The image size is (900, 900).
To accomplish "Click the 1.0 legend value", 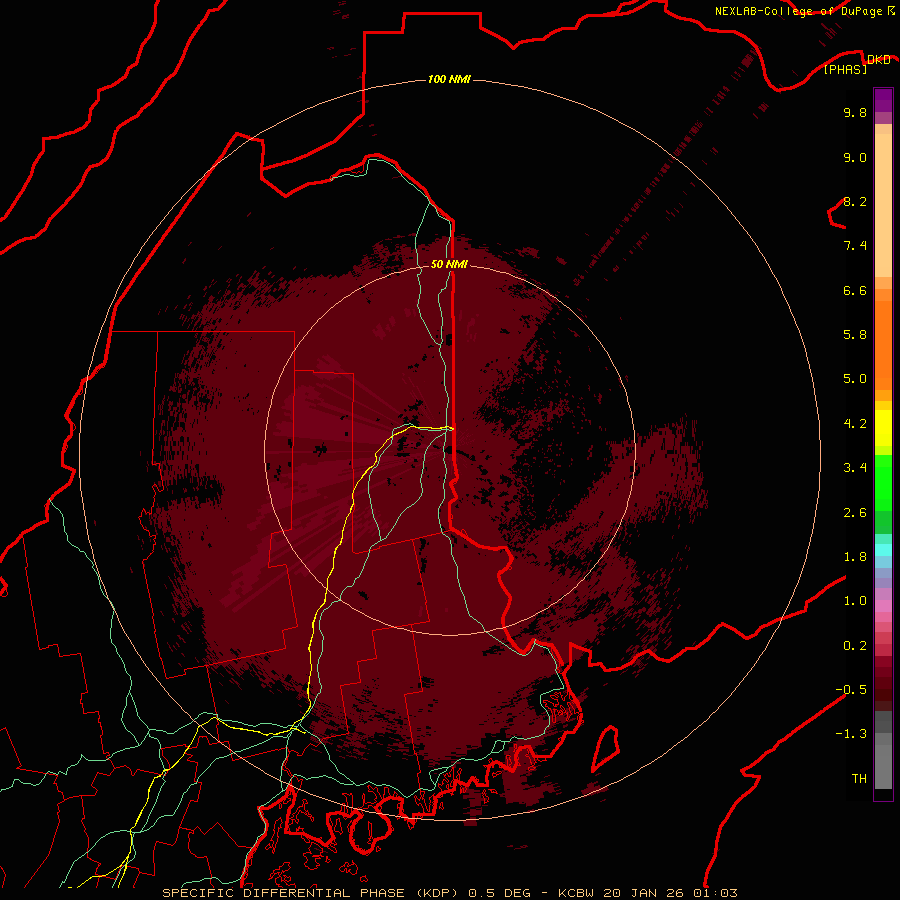I will (855, 600).
